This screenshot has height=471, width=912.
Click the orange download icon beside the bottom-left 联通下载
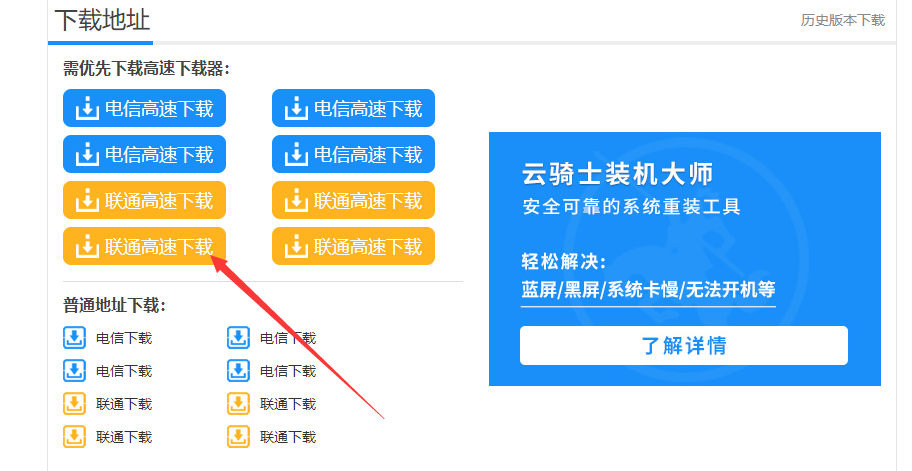74,437
